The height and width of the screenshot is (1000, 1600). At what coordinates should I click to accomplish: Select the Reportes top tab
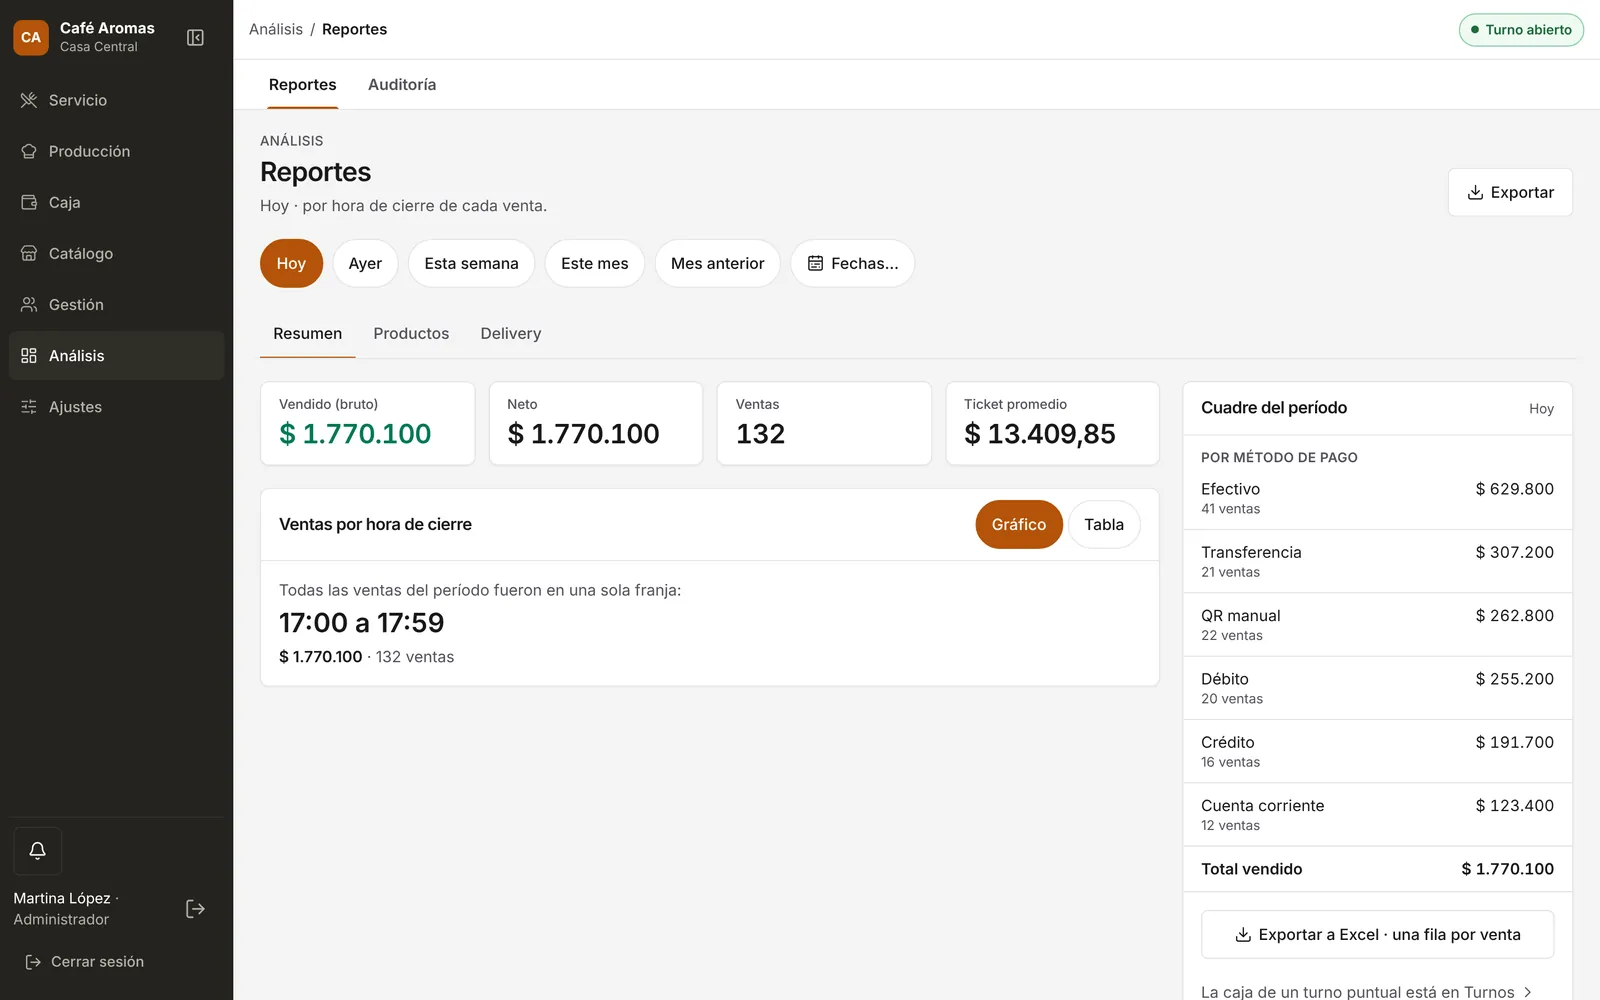302,85
